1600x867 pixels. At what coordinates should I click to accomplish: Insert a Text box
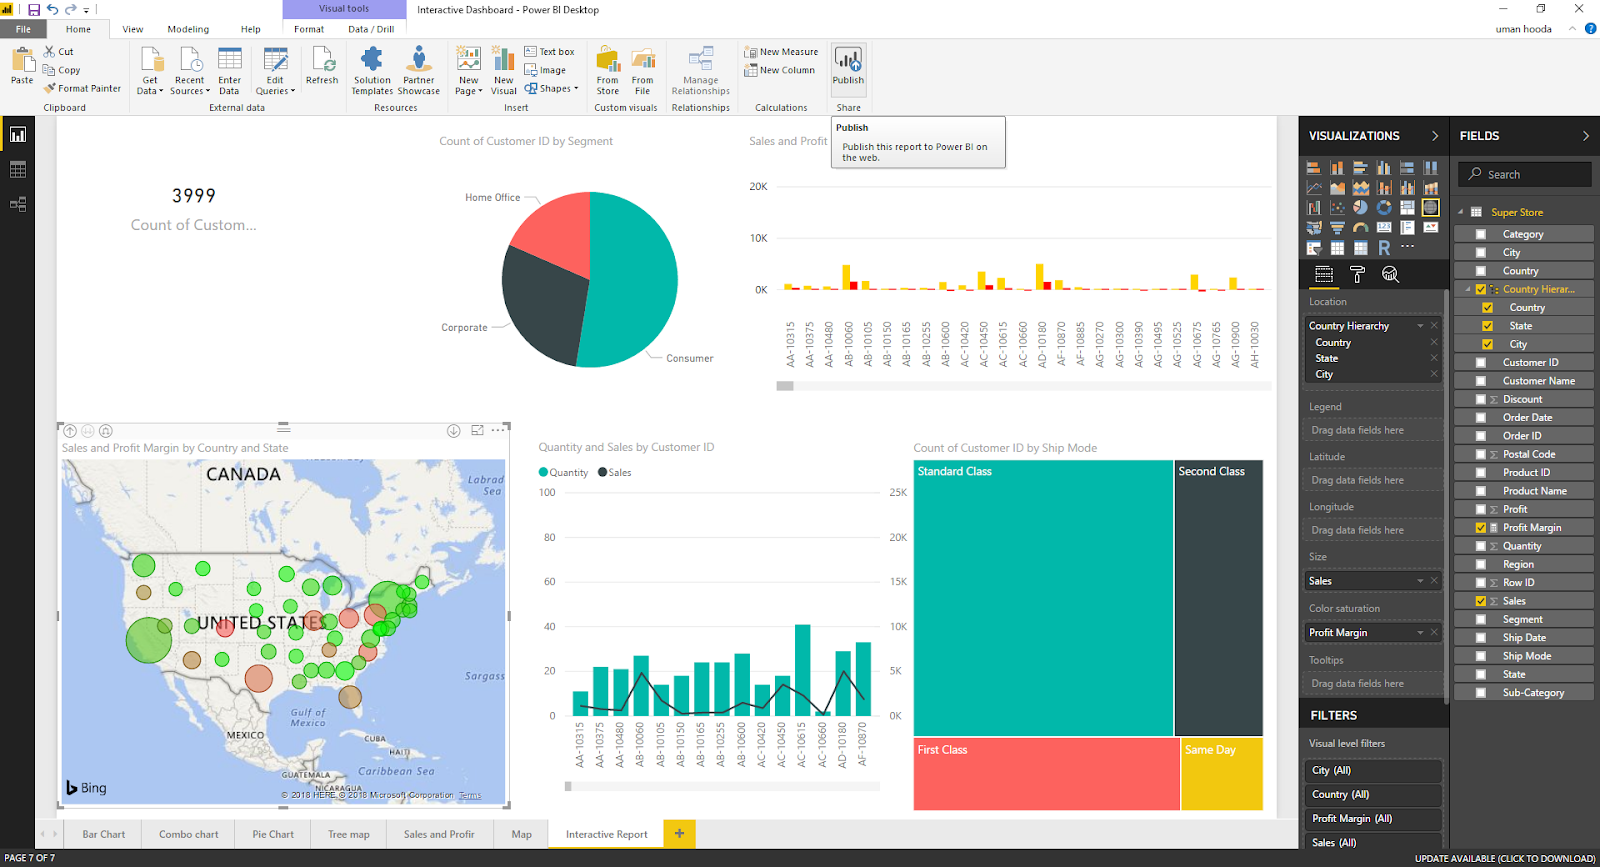pos(550,52)
